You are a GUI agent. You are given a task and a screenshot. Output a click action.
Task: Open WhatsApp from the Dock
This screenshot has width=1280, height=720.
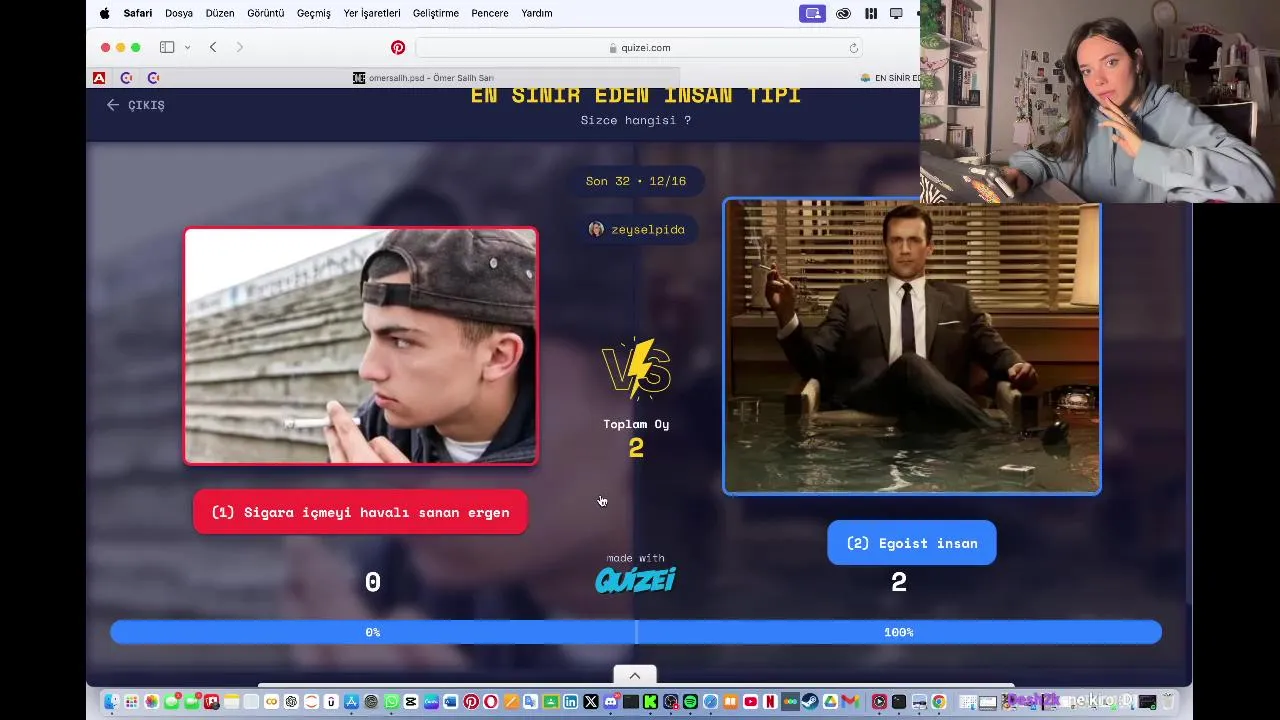pos(391,702)
